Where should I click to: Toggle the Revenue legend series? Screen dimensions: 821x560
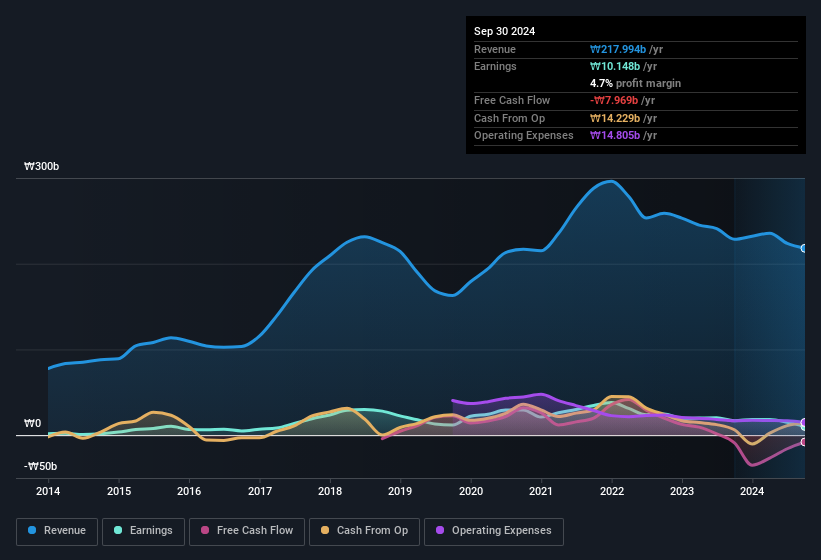coord(57,531)
